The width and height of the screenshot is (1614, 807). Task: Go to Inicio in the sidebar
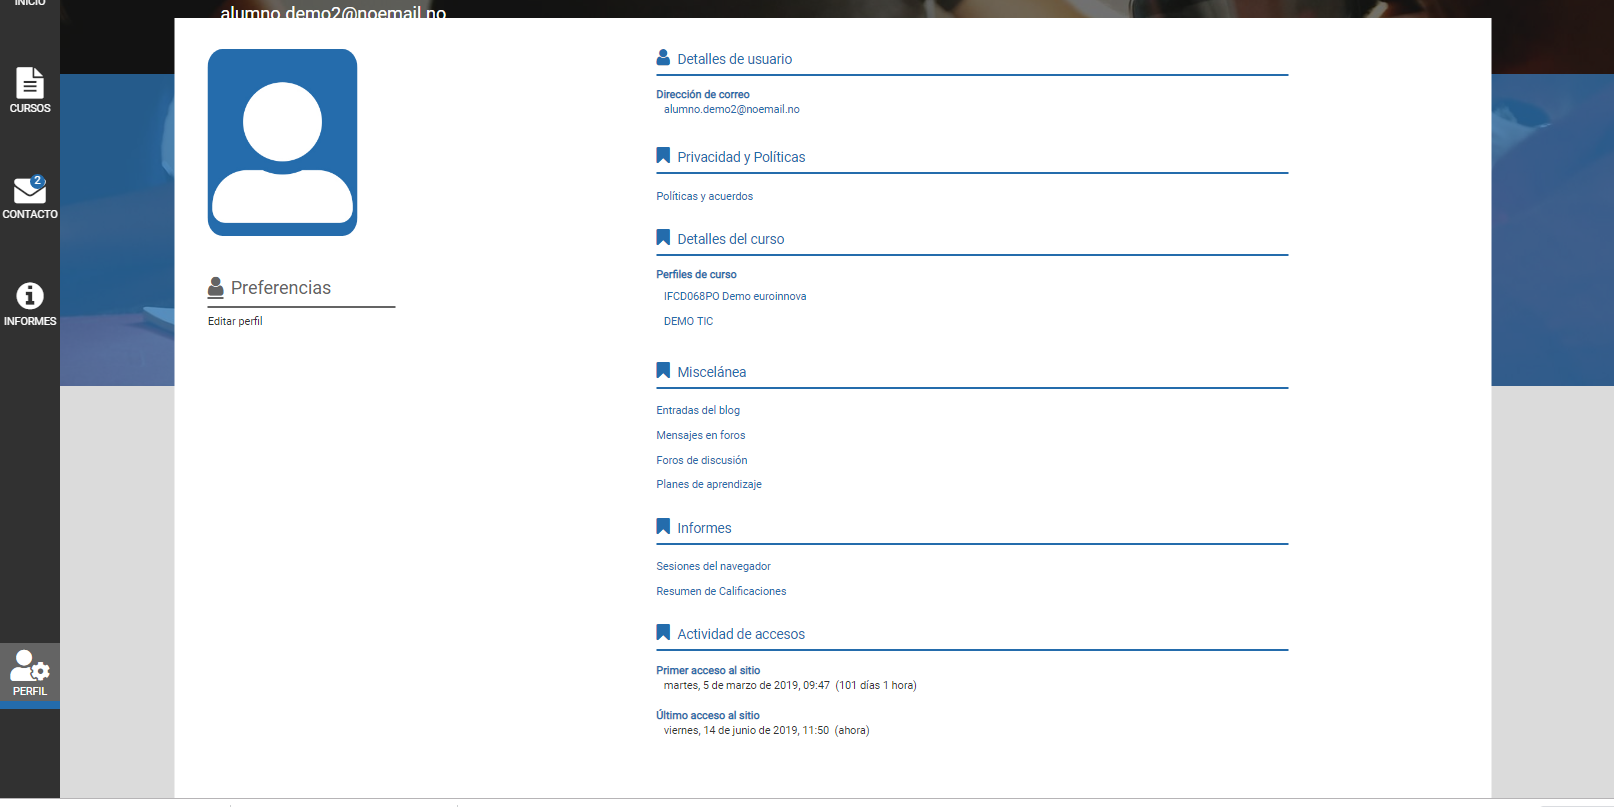click(30, 3)
